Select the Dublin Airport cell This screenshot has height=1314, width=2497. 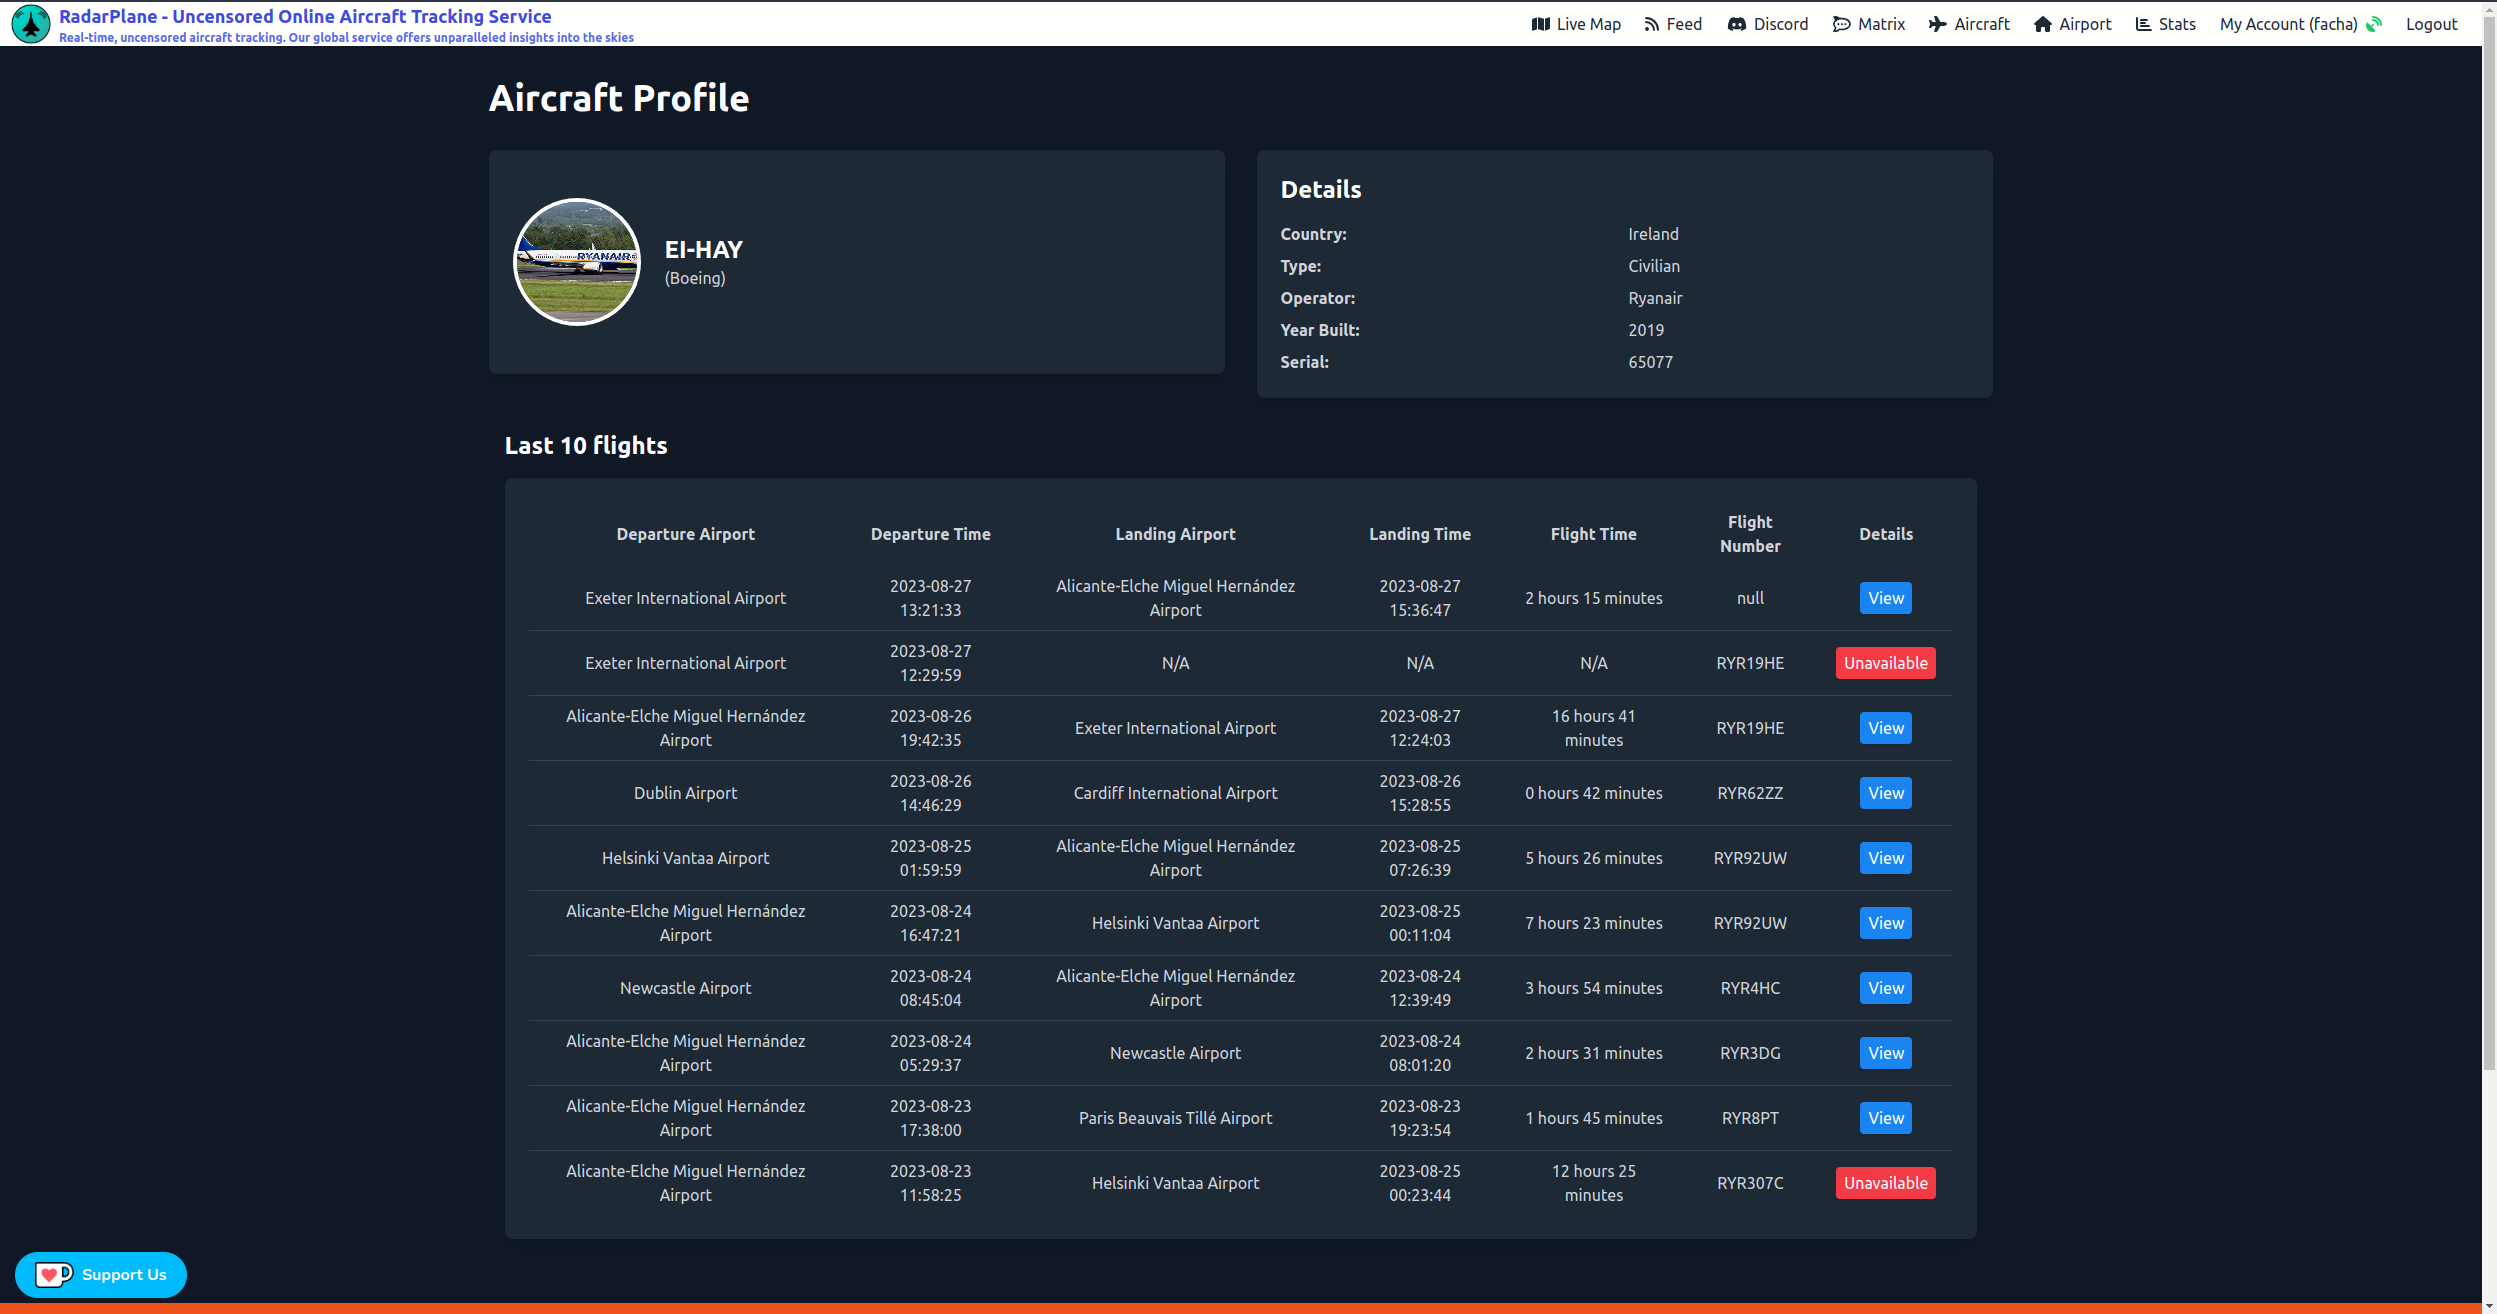pyautogui.click(x=685, y=793)
